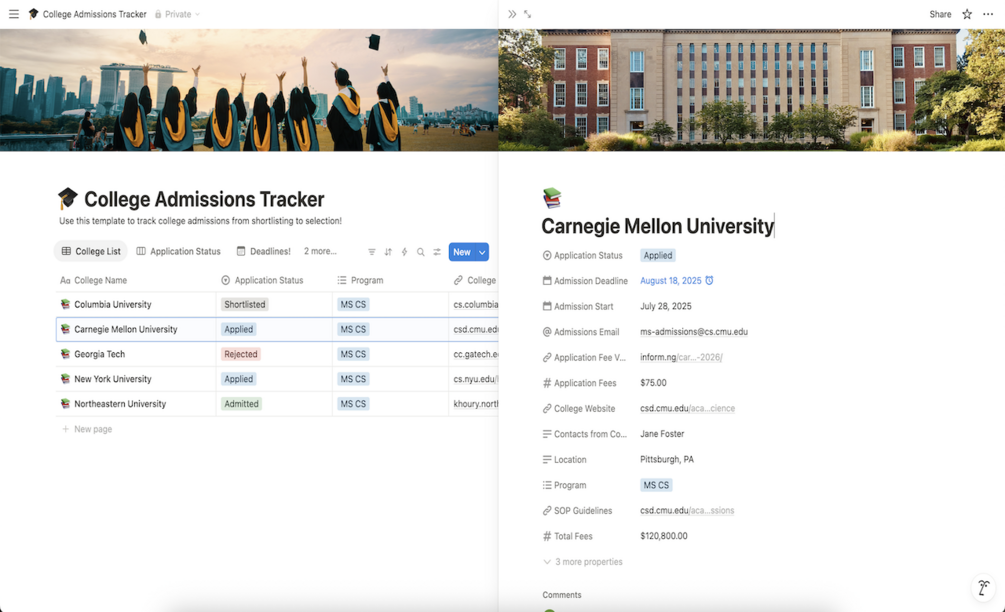Open Rejected status cell for Georgia Tech

click(x=240, y=354)
